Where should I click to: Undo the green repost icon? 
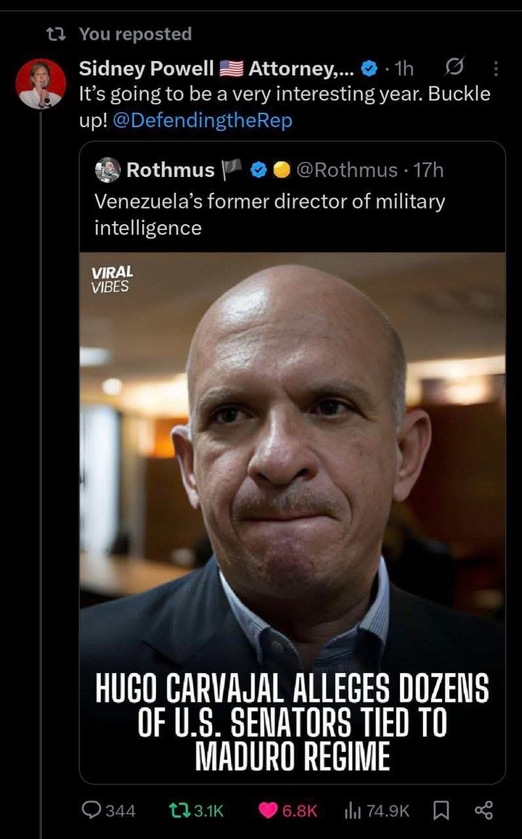(178, 810)
